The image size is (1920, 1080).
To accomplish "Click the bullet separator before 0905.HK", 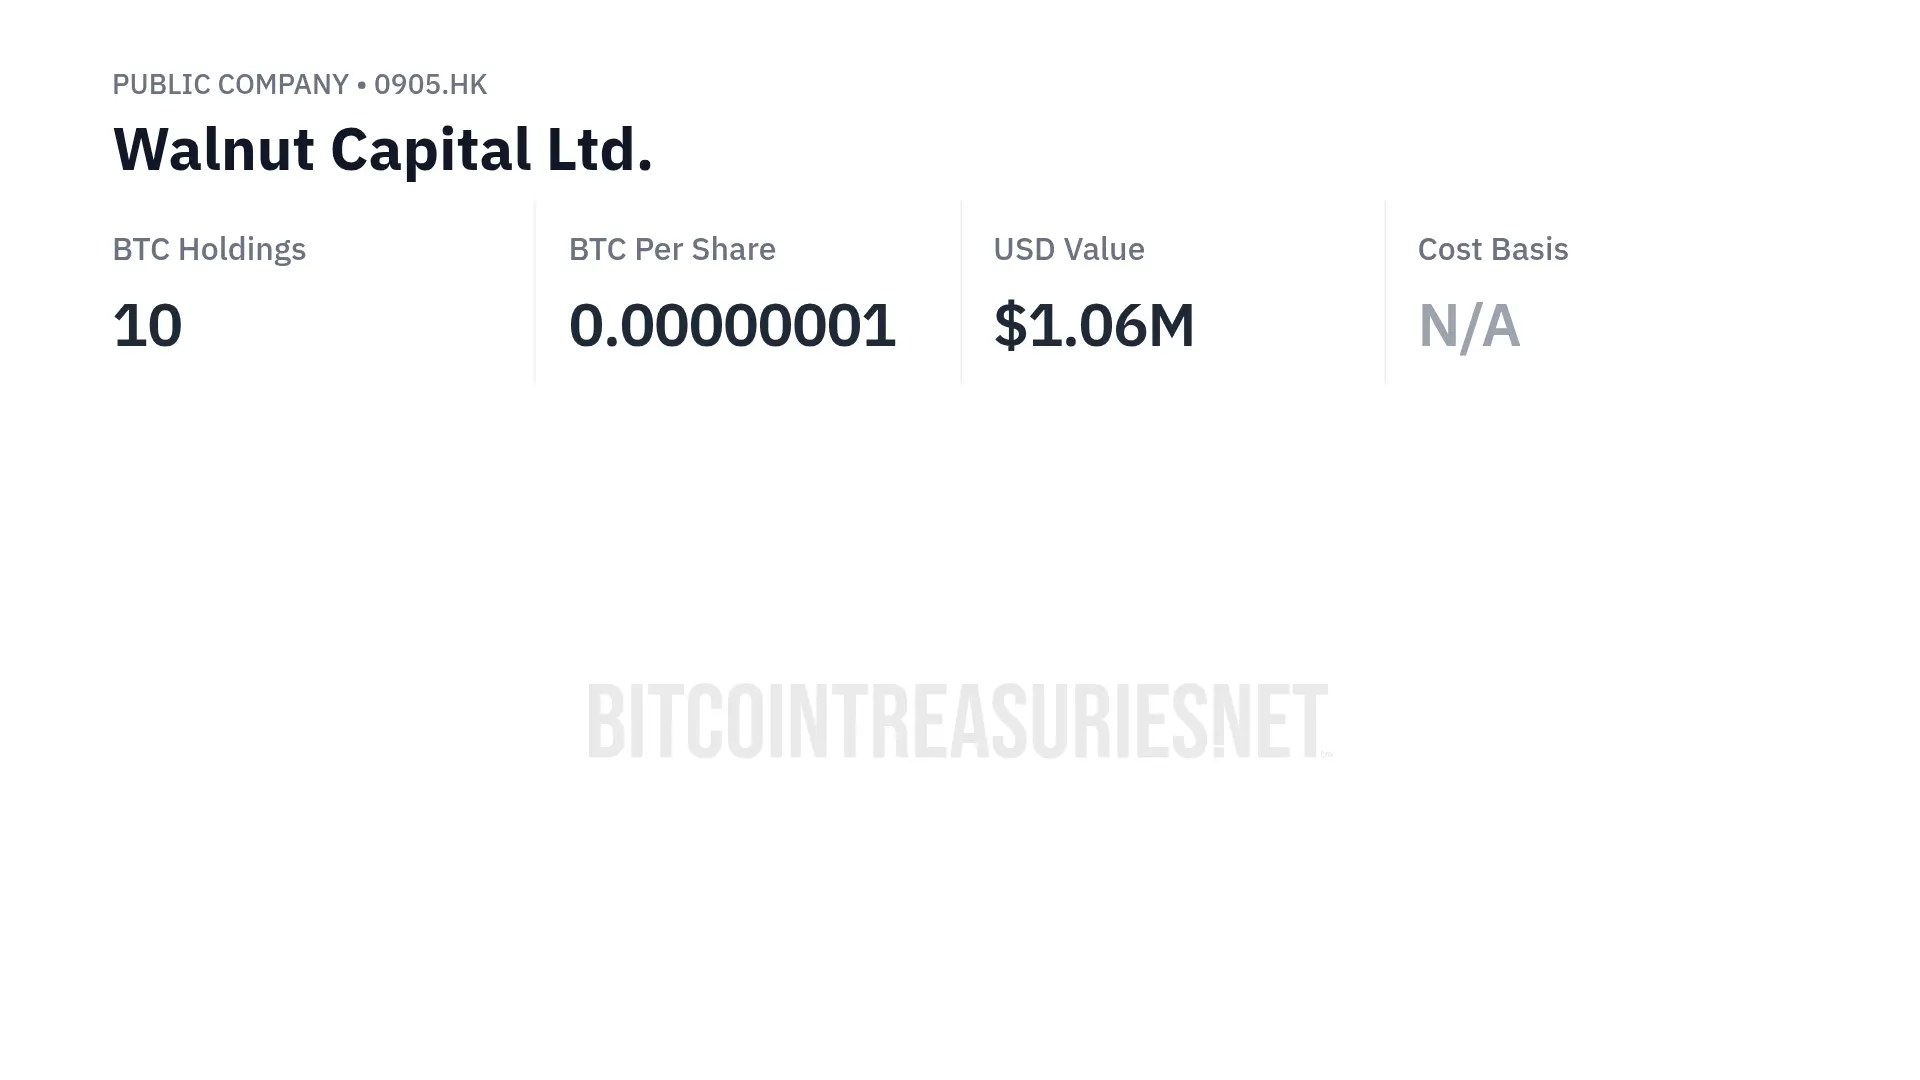I will [x=361, y=85].
